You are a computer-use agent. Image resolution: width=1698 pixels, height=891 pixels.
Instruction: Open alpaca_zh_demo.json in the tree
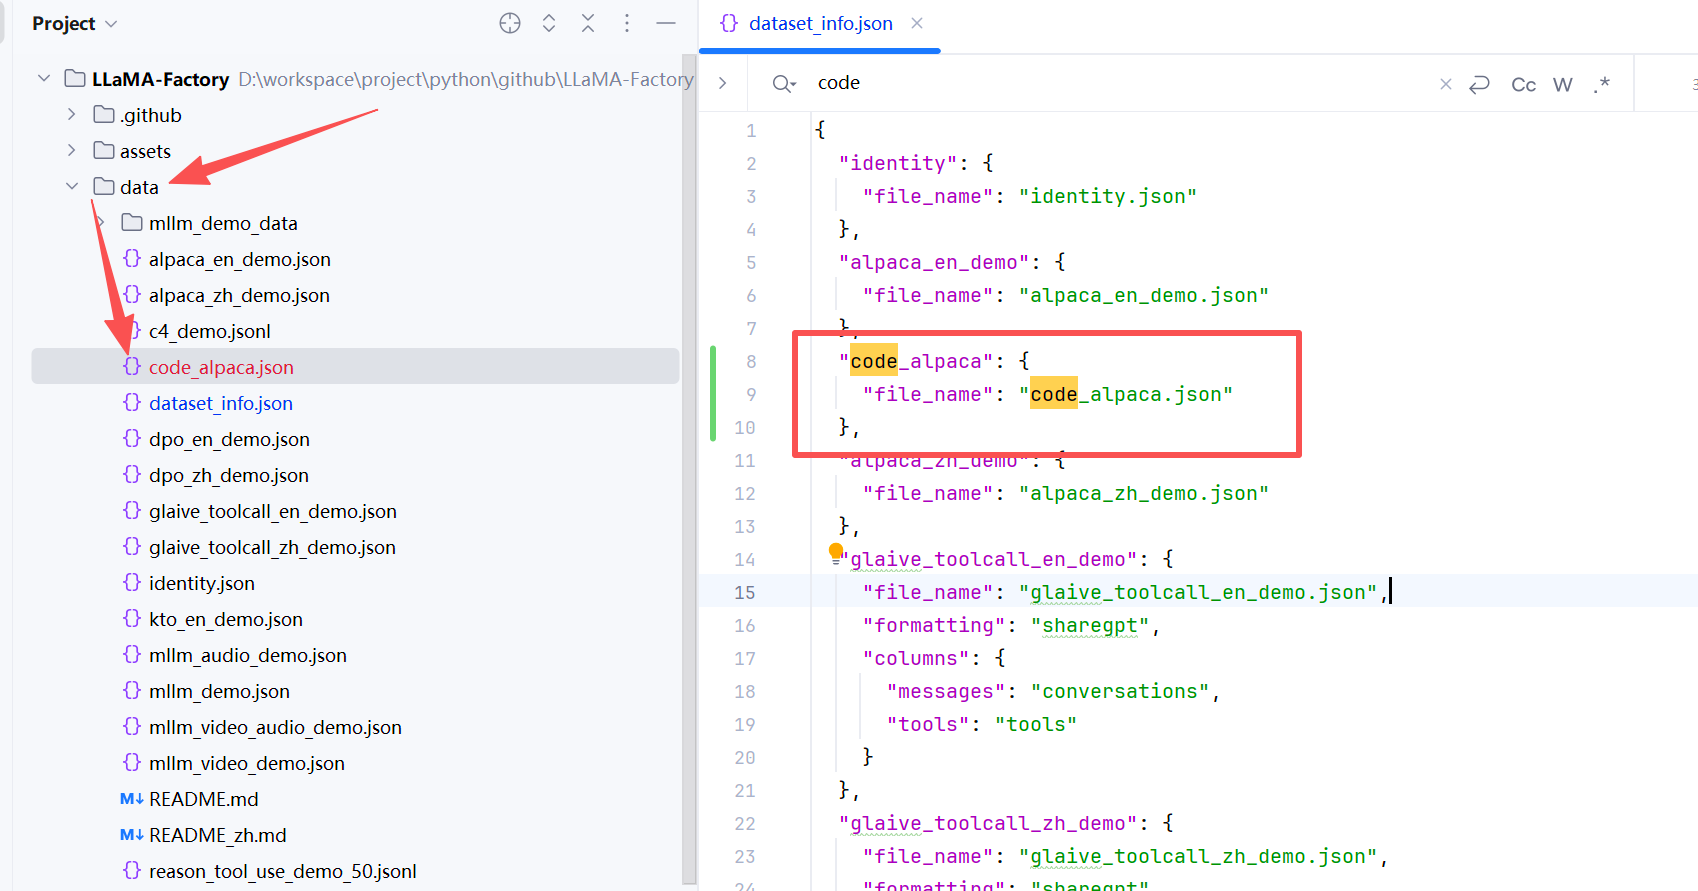[239, 295]
